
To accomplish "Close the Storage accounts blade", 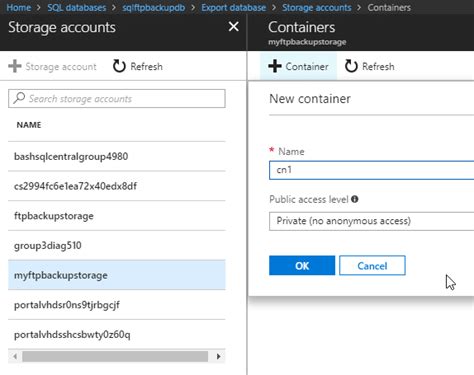I will 234,27.
